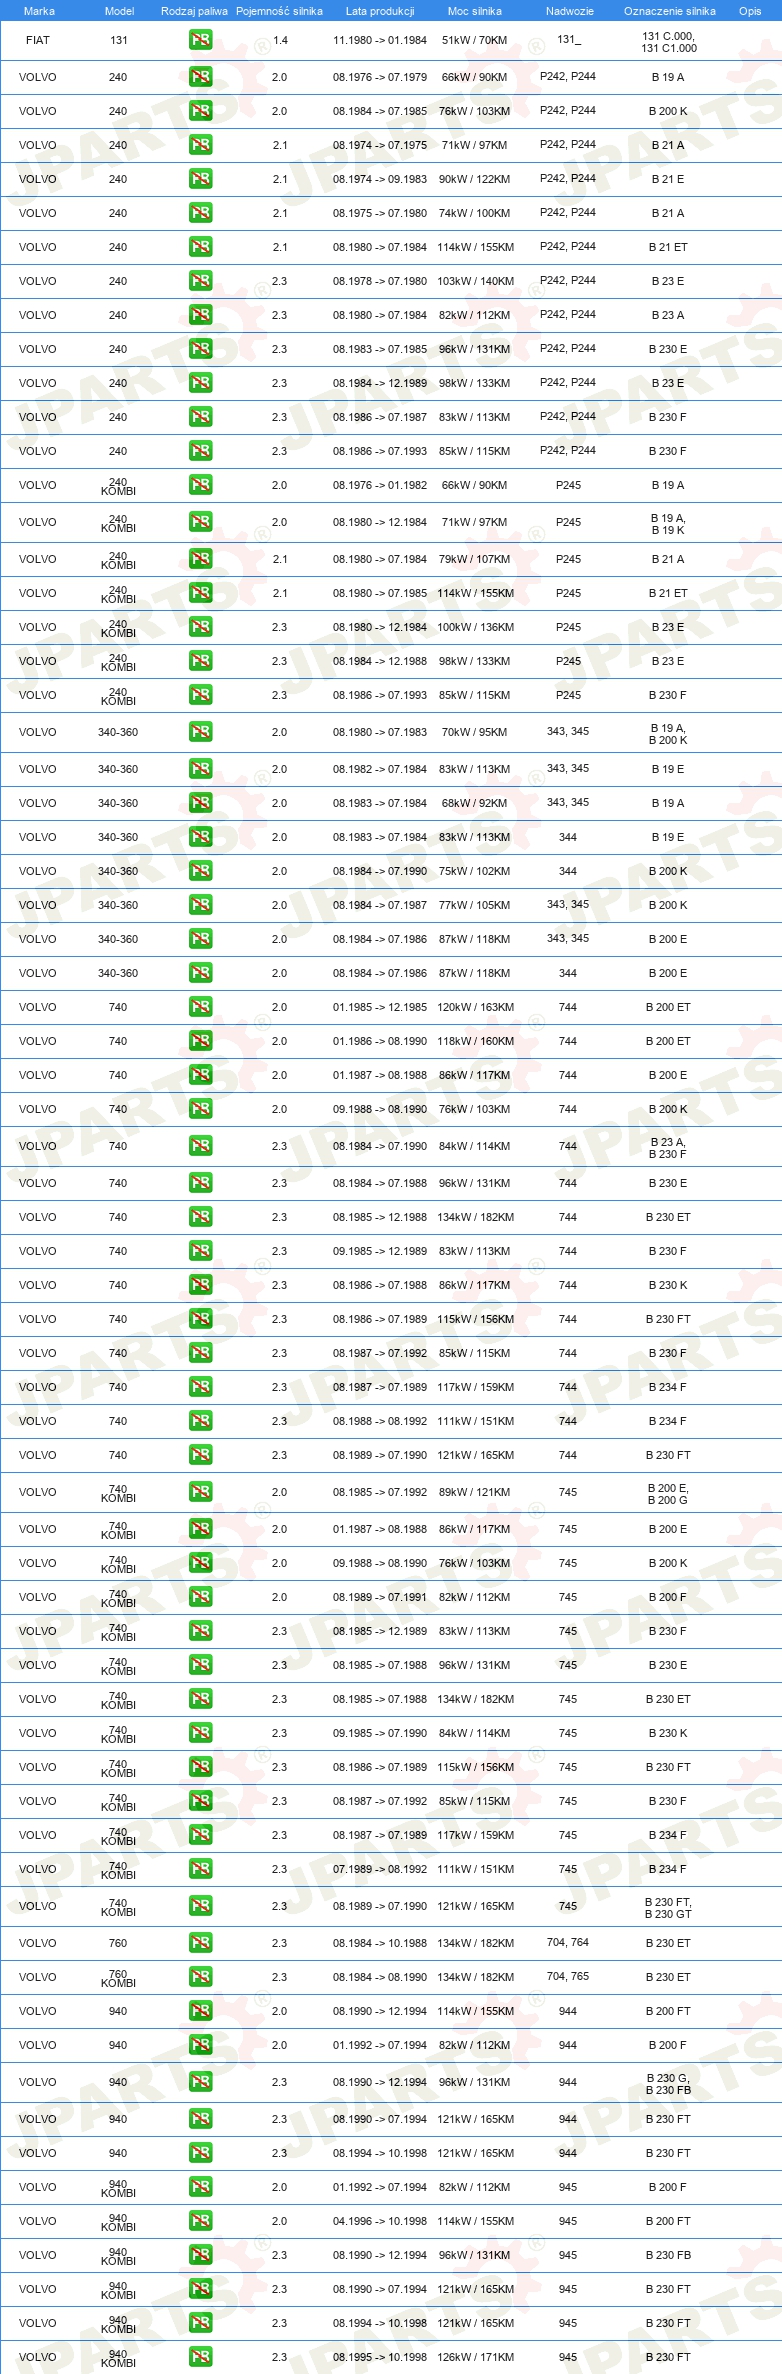Click the Moc silnika column header

coord(475,11)
